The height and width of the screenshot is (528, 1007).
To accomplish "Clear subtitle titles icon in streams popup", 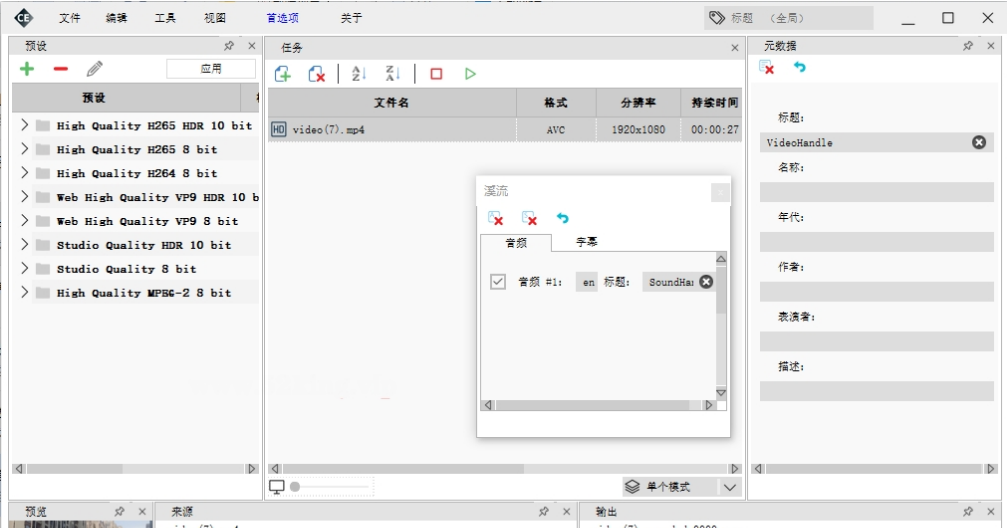I will click(529, 218).
